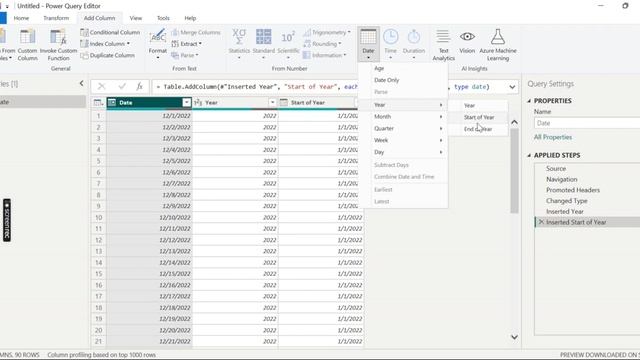The height and width of the screenshot is (360, 640).
Task: Open Azure Machine Learning
Action: pyautogui.click(x=498, y=45)
